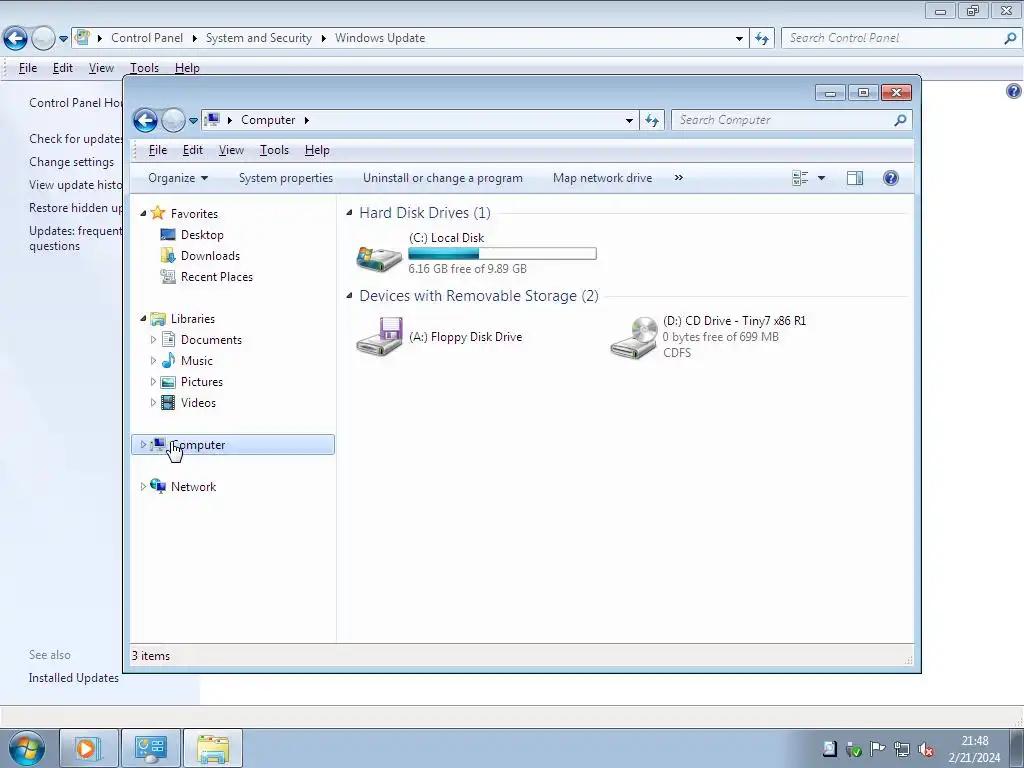Screen dimensions: 1024x768
Task: Refresh the Control Panel address bar
Action: coord(762,39)
